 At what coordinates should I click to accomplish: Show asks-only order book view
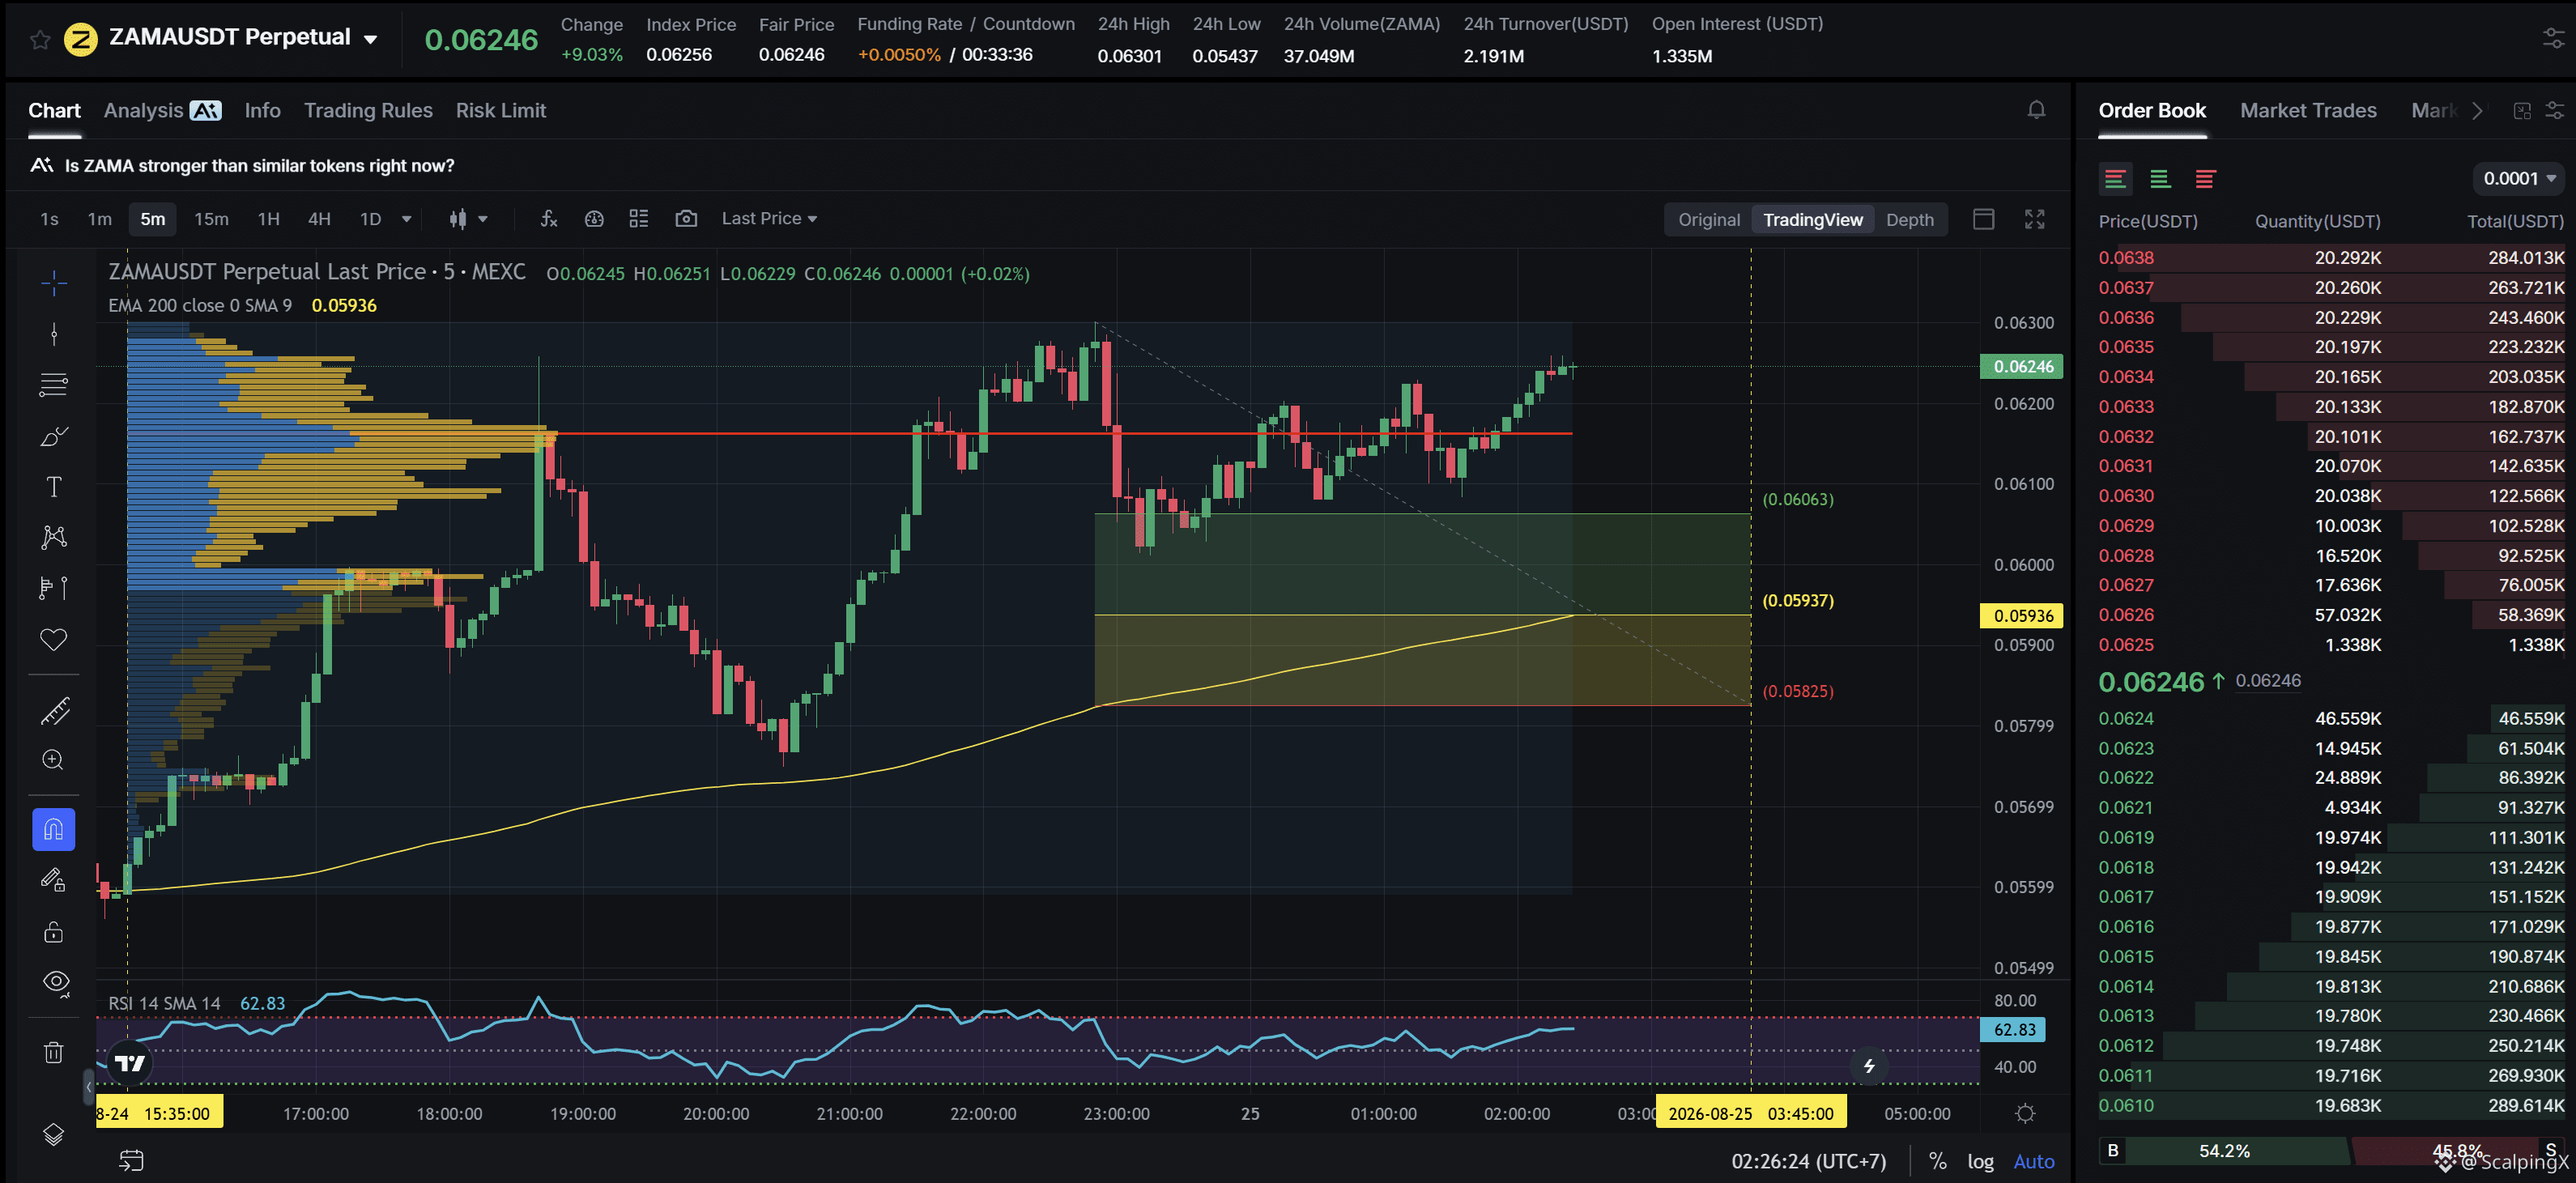point(2205,179)
